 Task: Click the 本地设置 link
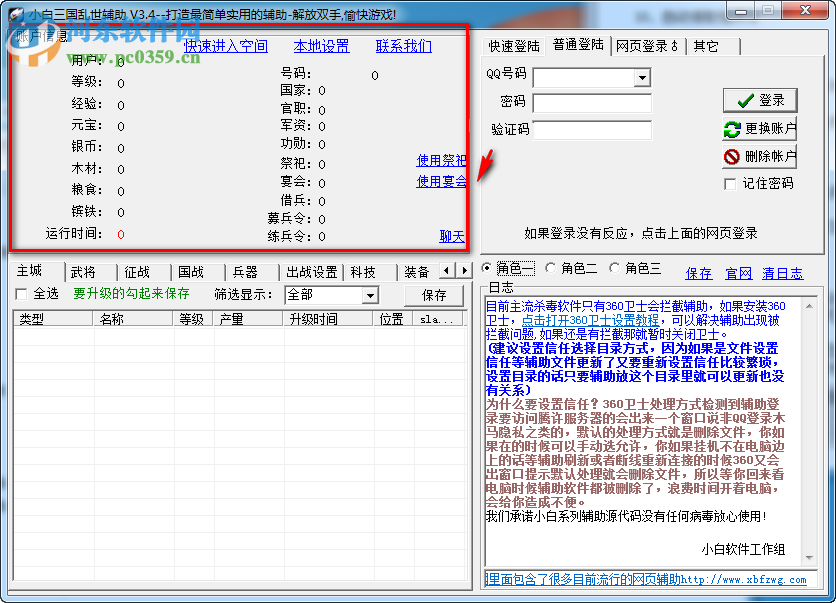[321, 46]
